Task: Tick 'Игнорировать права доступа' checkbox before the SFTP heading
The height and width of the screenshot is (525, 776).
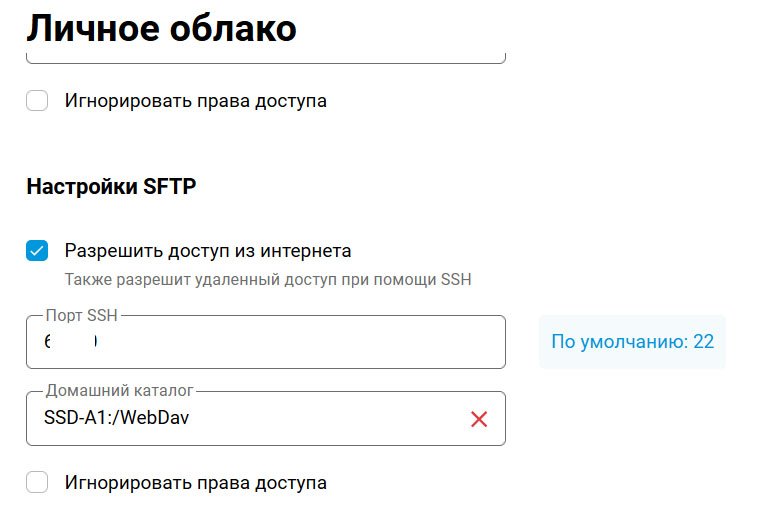Action: tap(37, 100)
